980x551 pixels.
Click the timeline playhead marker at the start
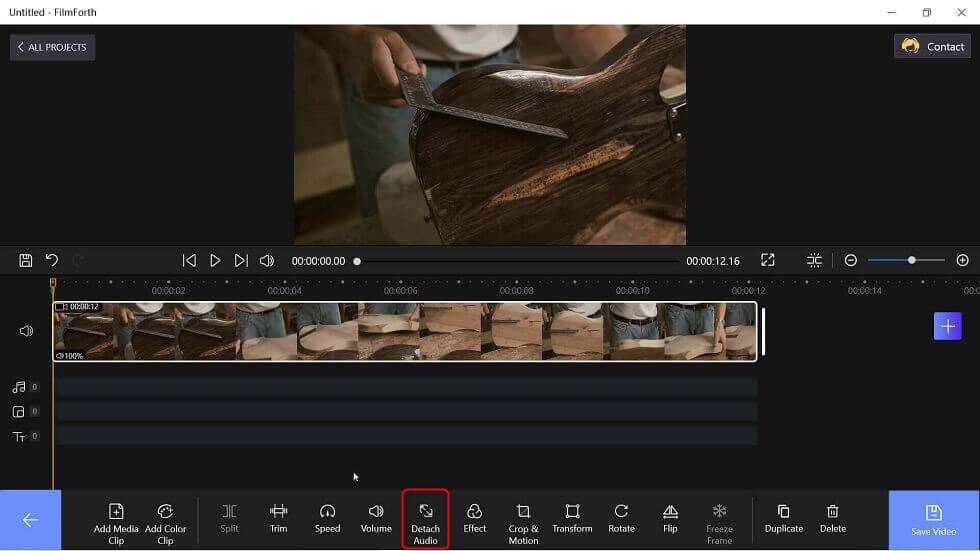[53, 284]
